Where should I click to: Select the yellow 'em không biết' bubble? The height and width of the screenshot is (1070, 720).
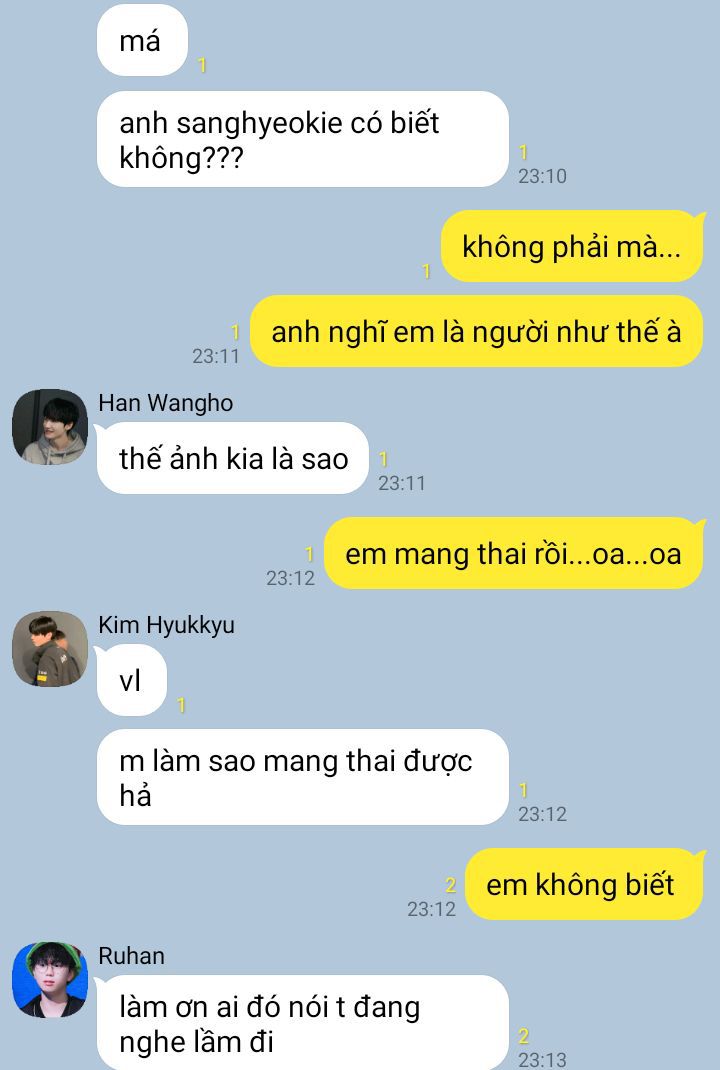click(584, 884)
